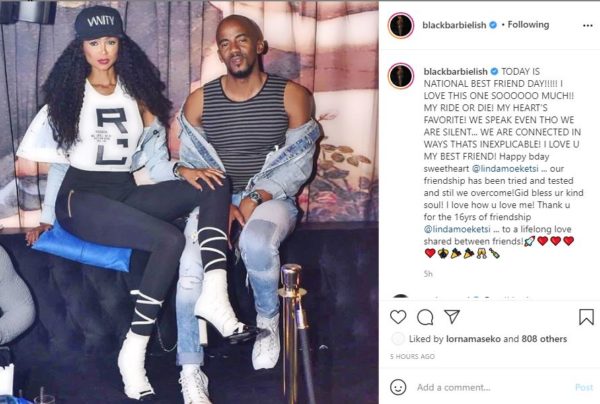Open the three-dot more options menu
Image resolution: width=600 pixels, height=404 pixels.
tap(588, 26)
